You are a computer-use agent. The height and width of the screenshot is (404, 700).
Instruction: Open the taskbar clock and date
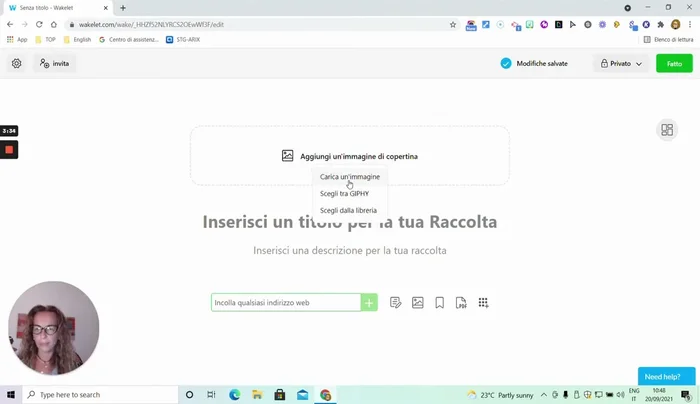click(659, 395)
